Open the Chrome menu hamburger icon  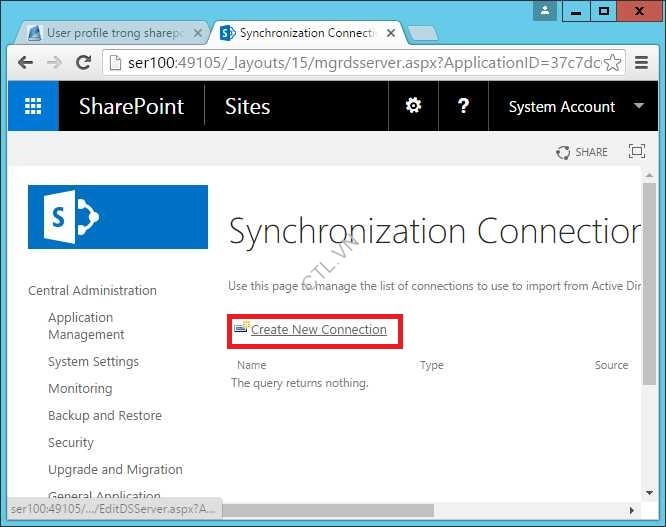pyautogui.click(x=640, y=63)
